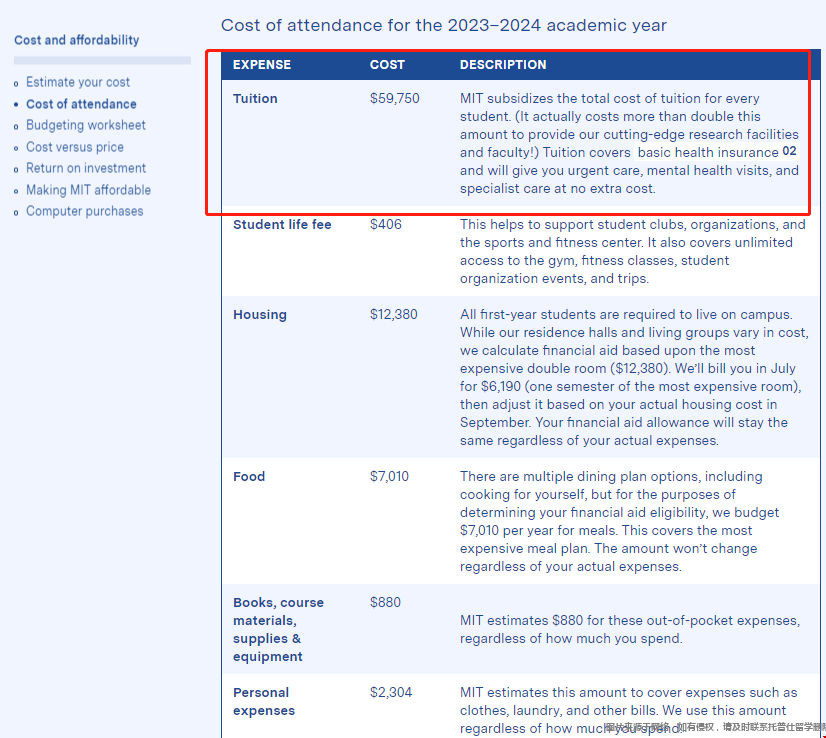
Task: Click the student life fee description
Action: (633, 251)
